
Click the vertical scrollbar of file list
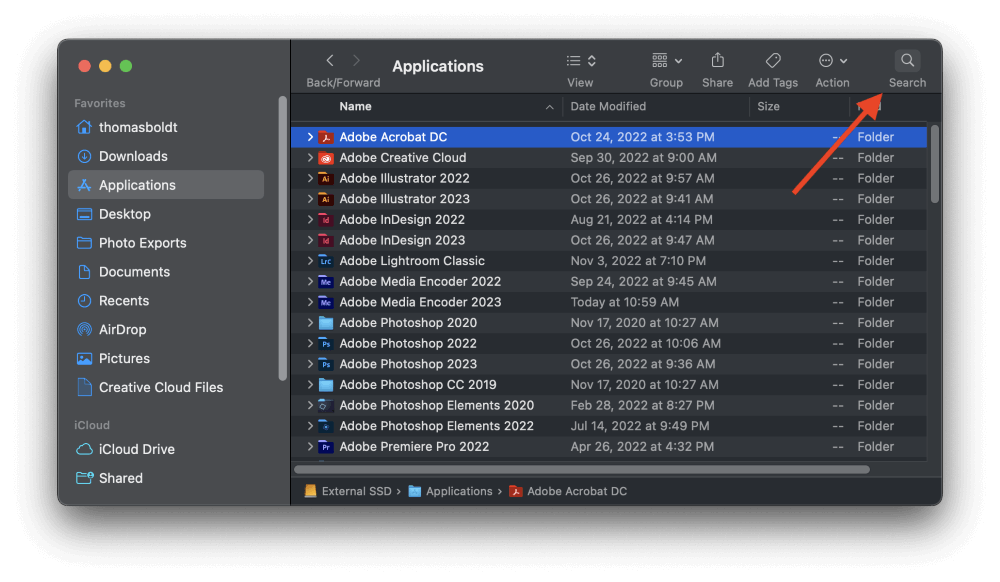click(935, 164)
